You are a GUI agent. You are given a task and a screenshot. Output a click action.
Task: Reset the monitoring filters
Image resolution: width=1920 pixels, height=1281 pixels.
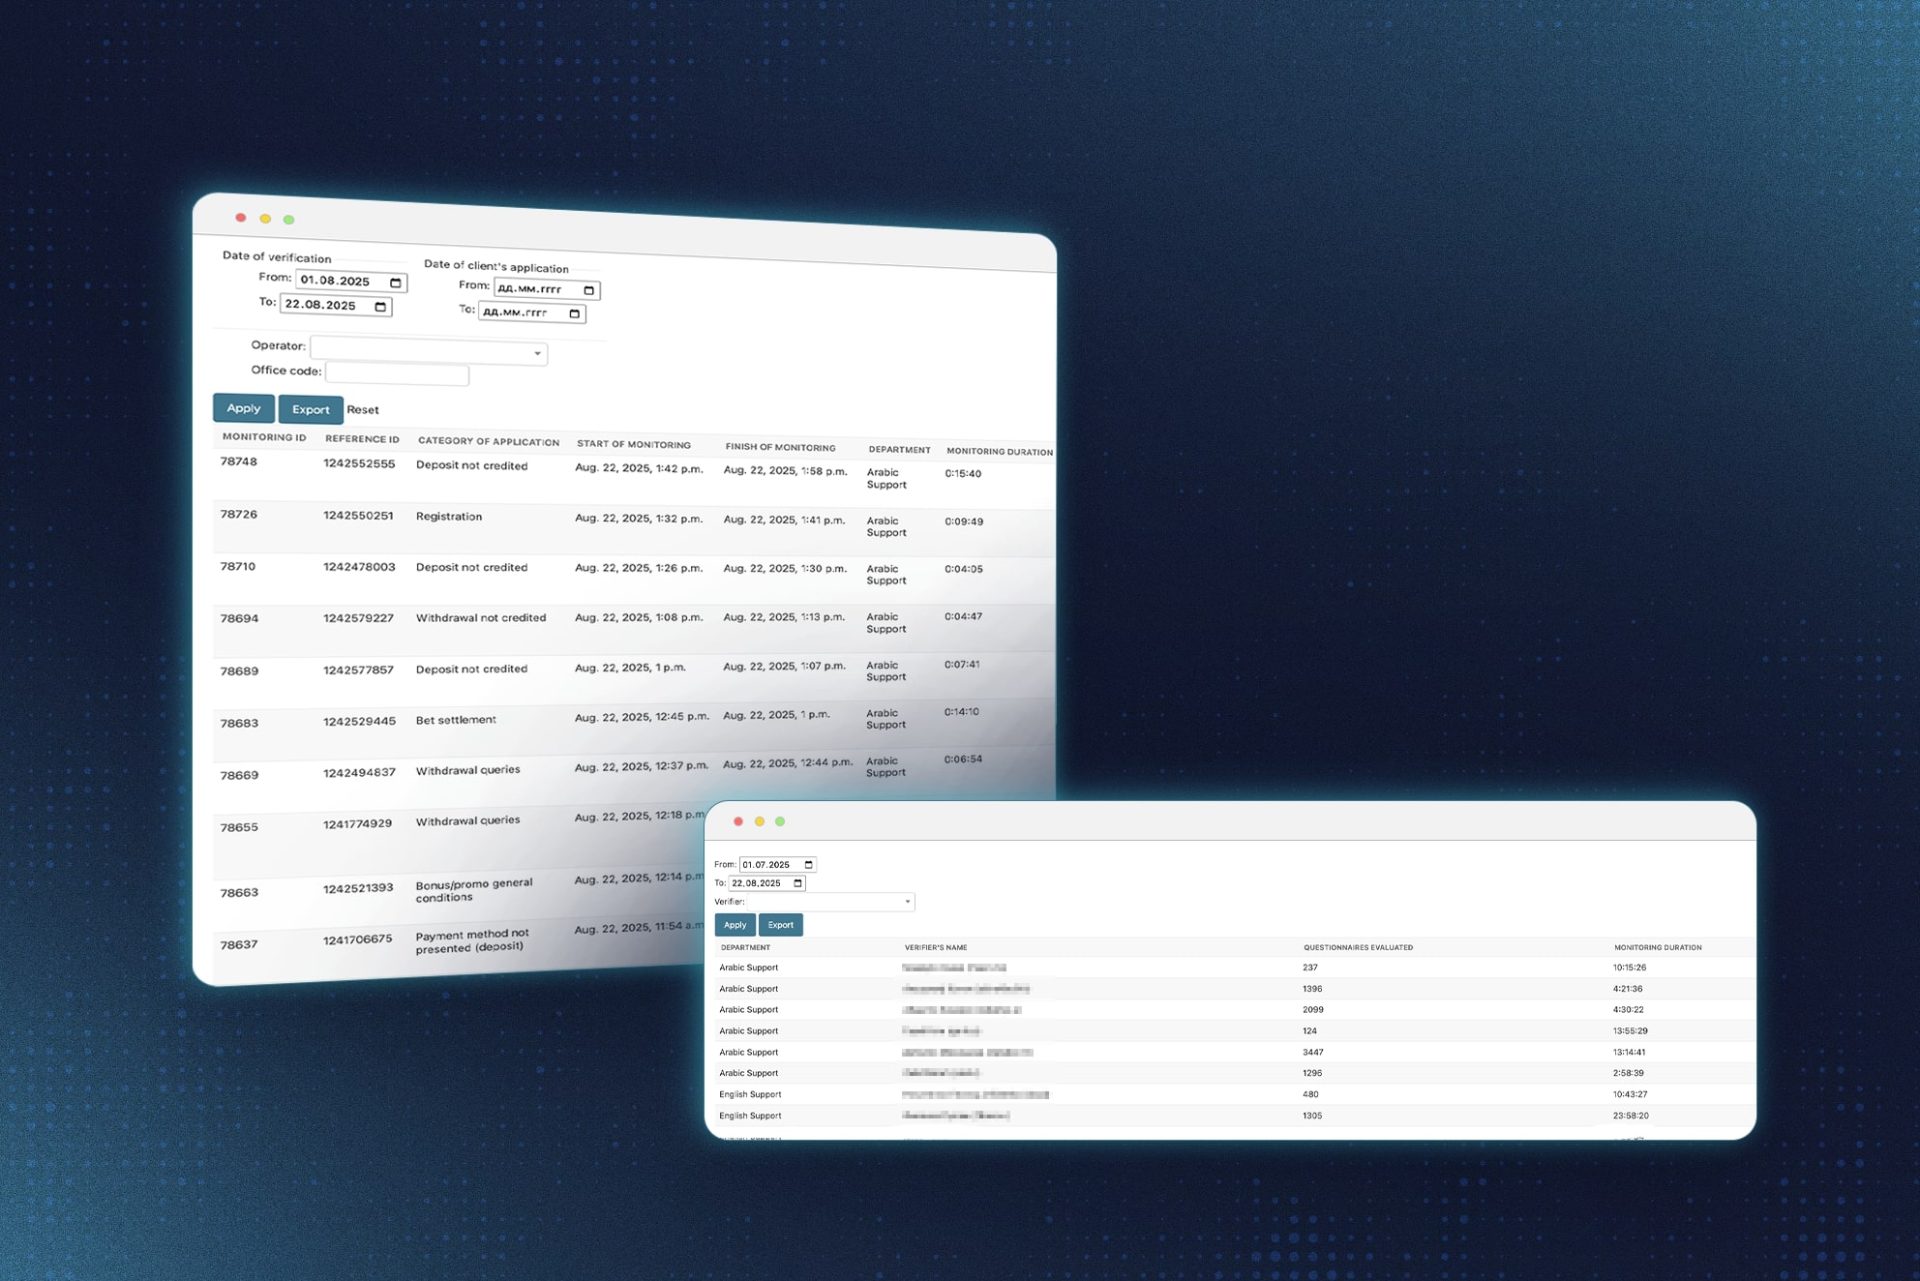pos(363,410)
